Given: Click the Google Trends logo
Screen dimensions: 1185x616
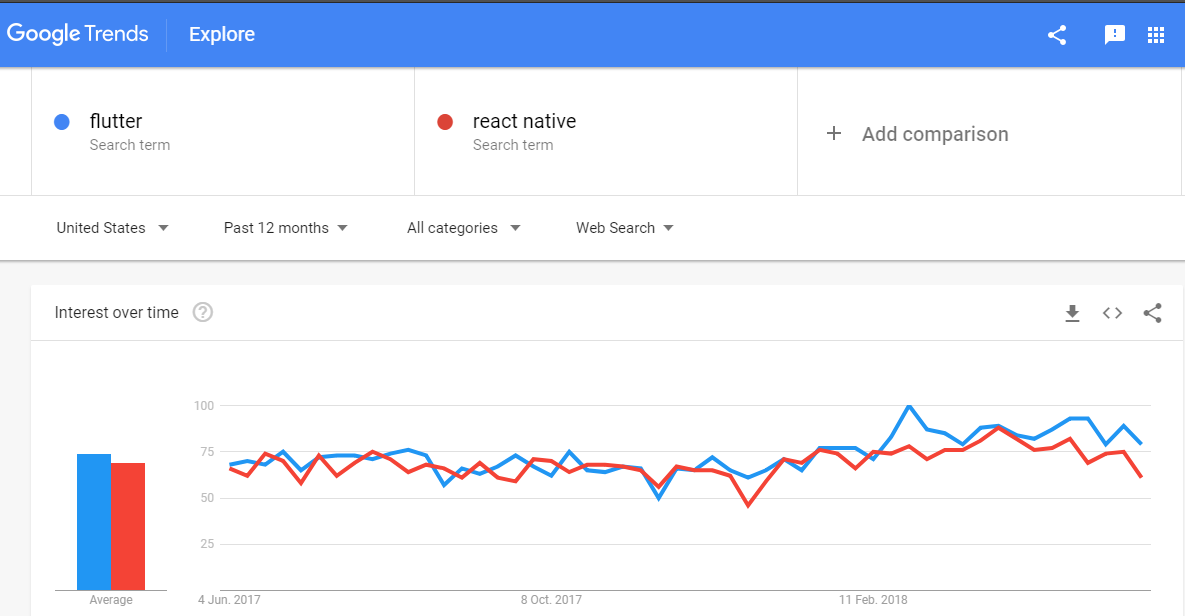Looking at the screenshot, I should tap(77, 34).
